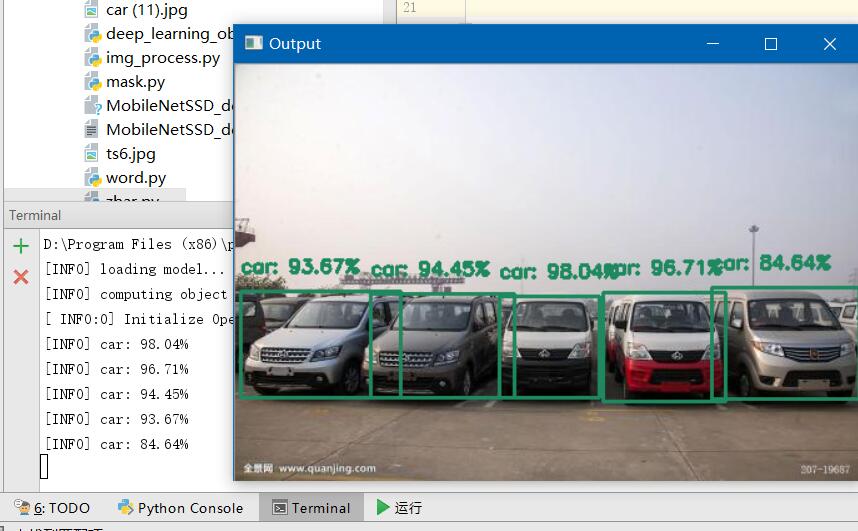
Task: Click the Output window title text
Action: [294, 44]
